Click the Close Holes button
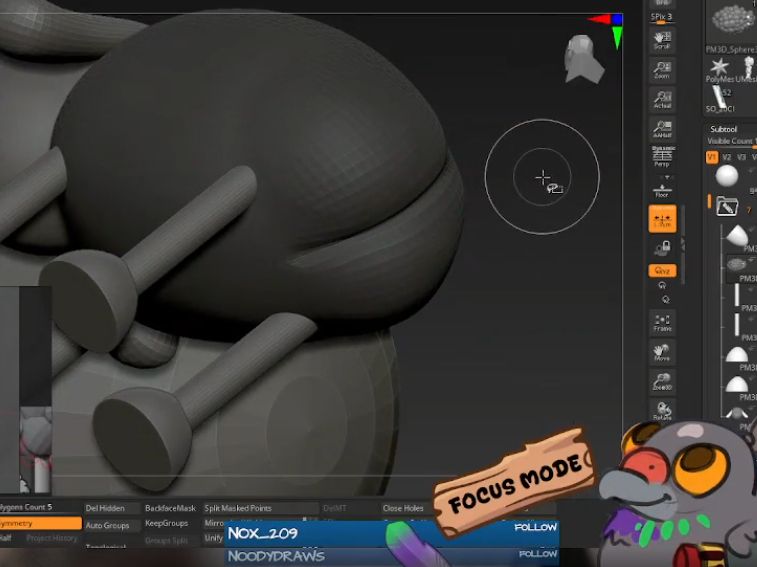The height and width of the screenshot is (567, 757). pos(403,508)
